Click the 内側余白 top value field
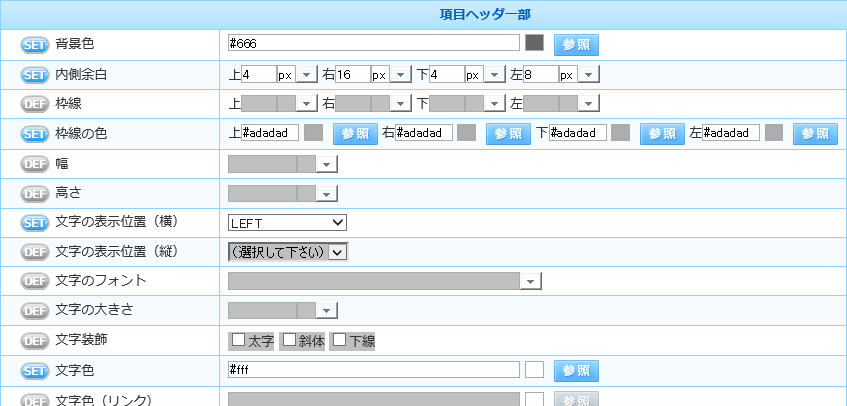The width and height of the screenshot is (847, 406). (259, 75)
